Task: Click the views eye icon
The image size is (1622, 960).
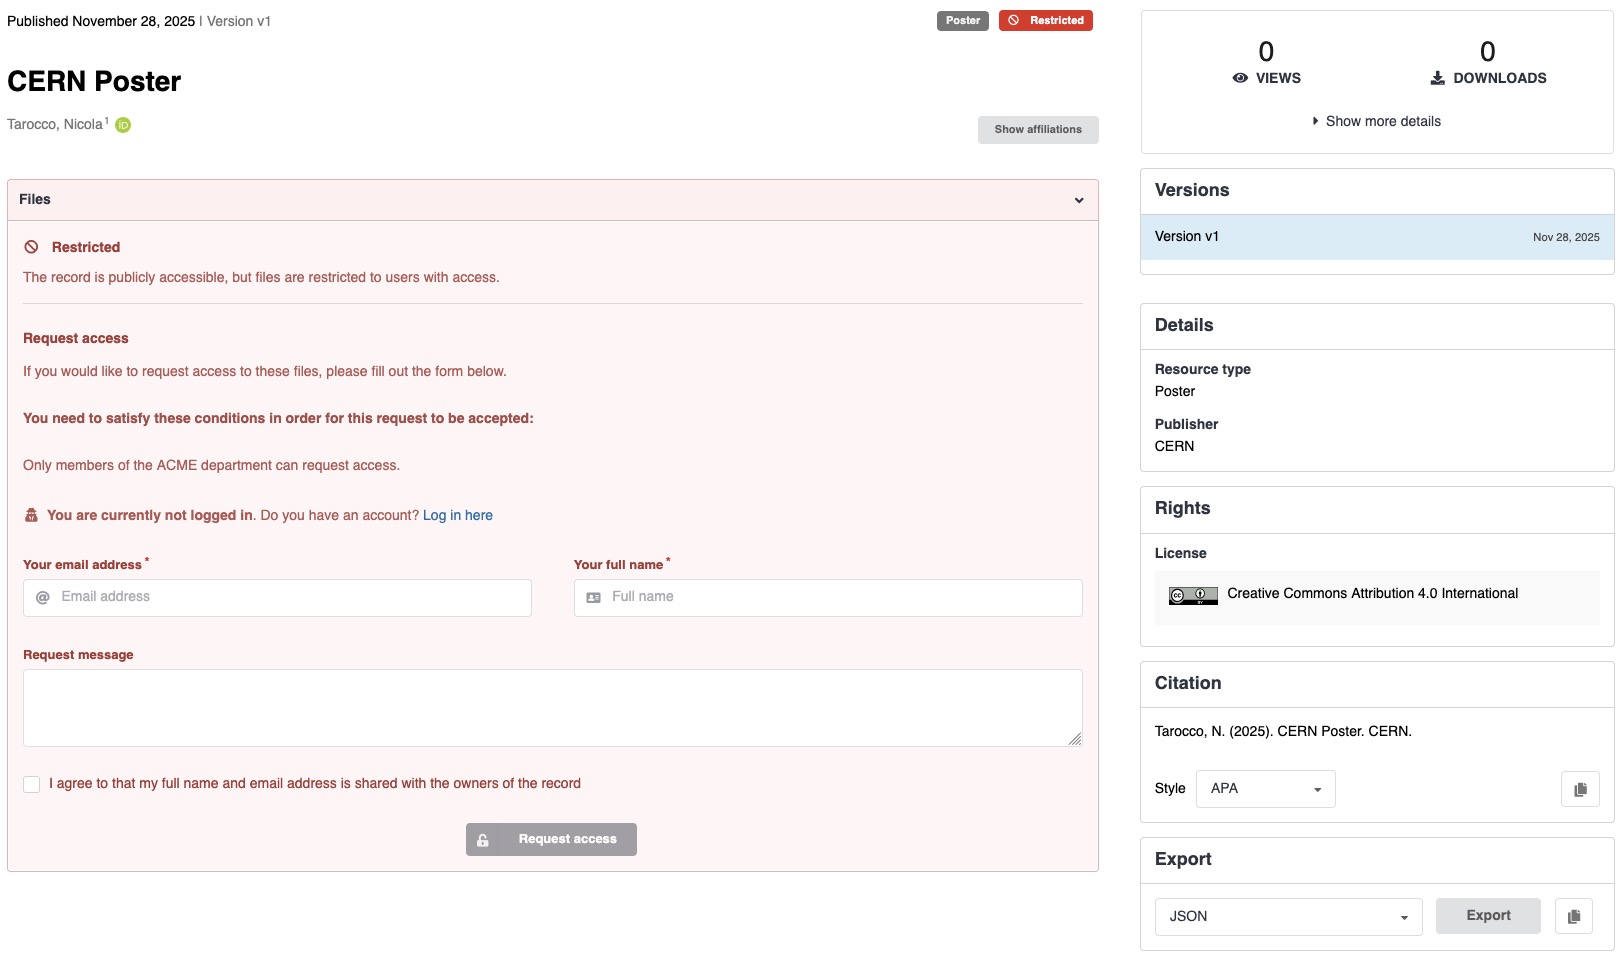Action: [x=1240, y=77]
